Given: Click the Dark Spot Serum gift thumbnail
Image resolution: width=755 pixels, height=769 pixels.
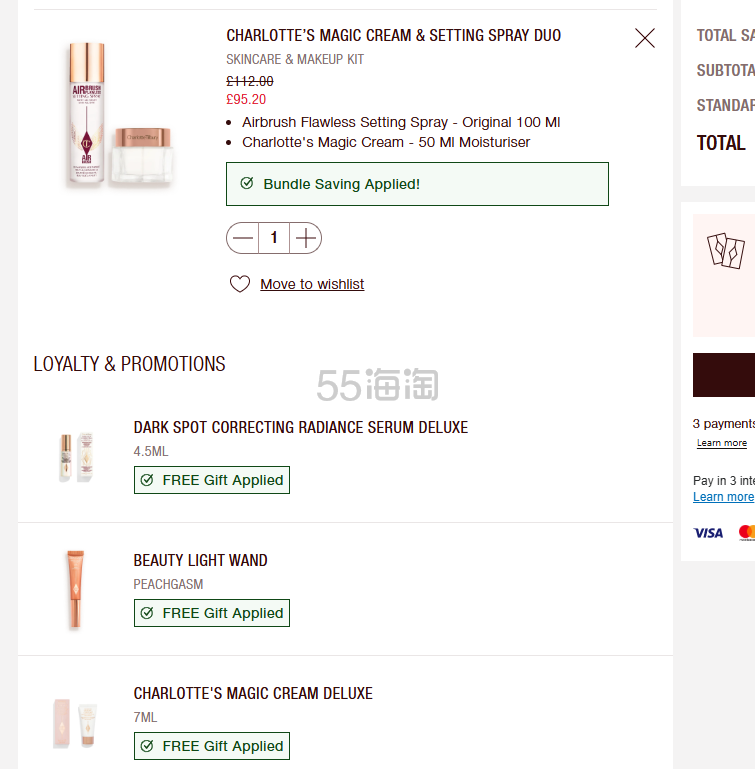Looking at the screenshot, I should point(75,457).
